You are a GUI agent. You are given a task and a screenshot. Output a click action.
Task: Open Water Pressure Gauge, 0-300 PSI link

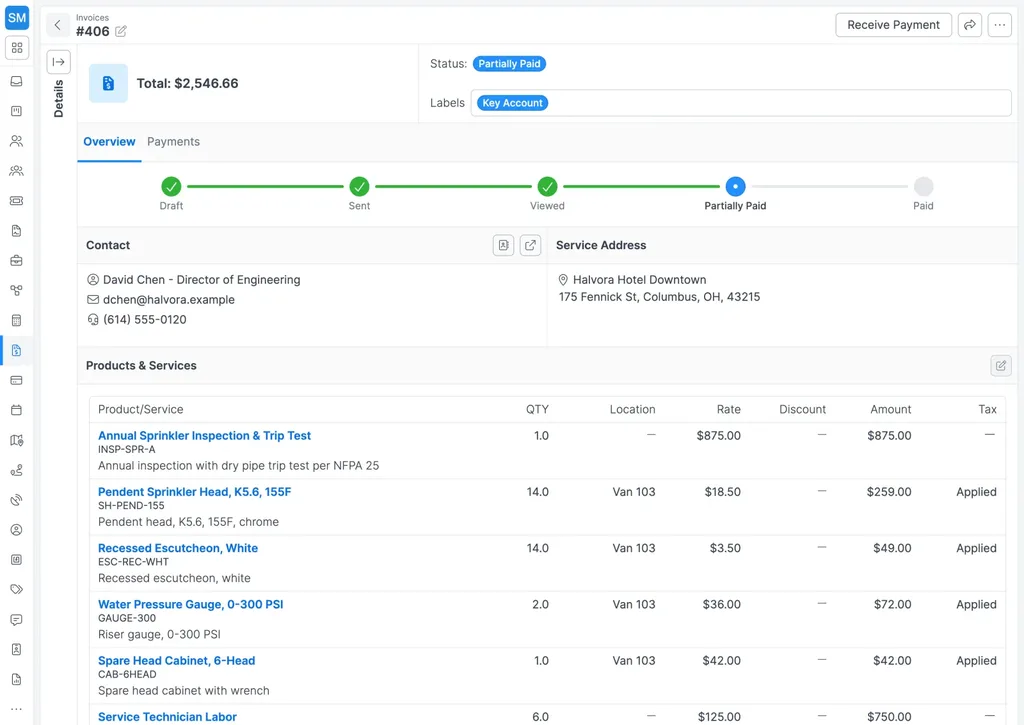[x=191, y=604]
